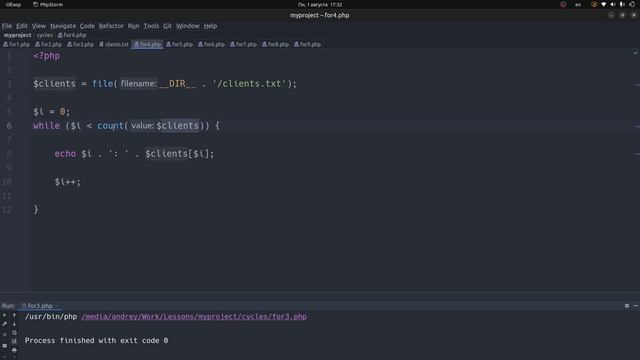Switch to the for2.php tab

point(48,44)
